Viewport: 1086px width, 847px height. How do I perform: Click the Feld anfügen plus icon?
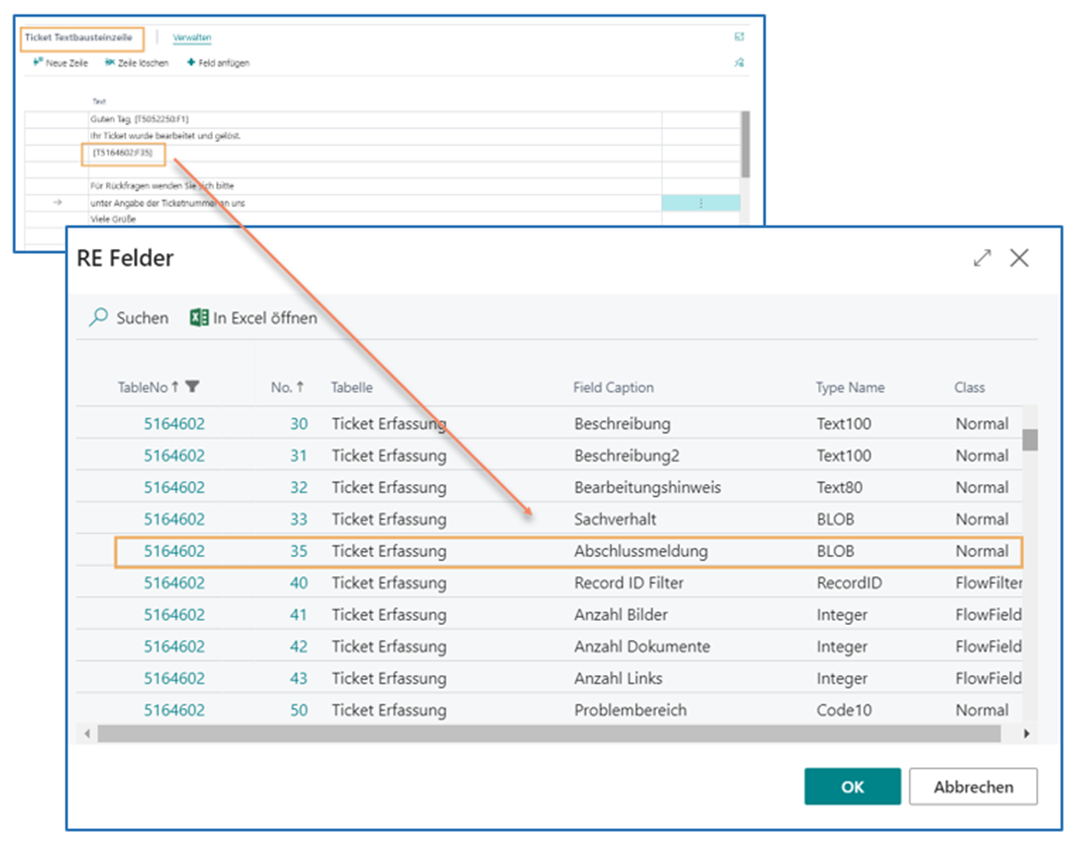pos(191,63)
